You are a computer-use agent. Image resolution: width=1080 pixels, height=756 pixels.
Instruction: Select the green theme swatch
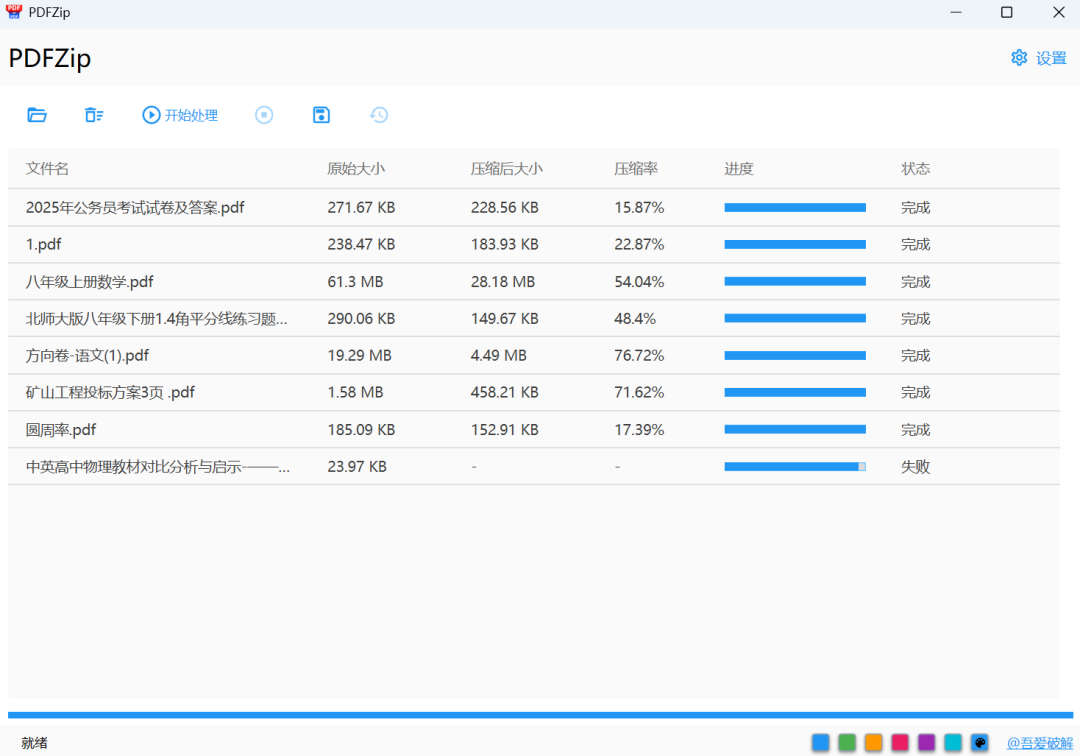tap(847, 742)
